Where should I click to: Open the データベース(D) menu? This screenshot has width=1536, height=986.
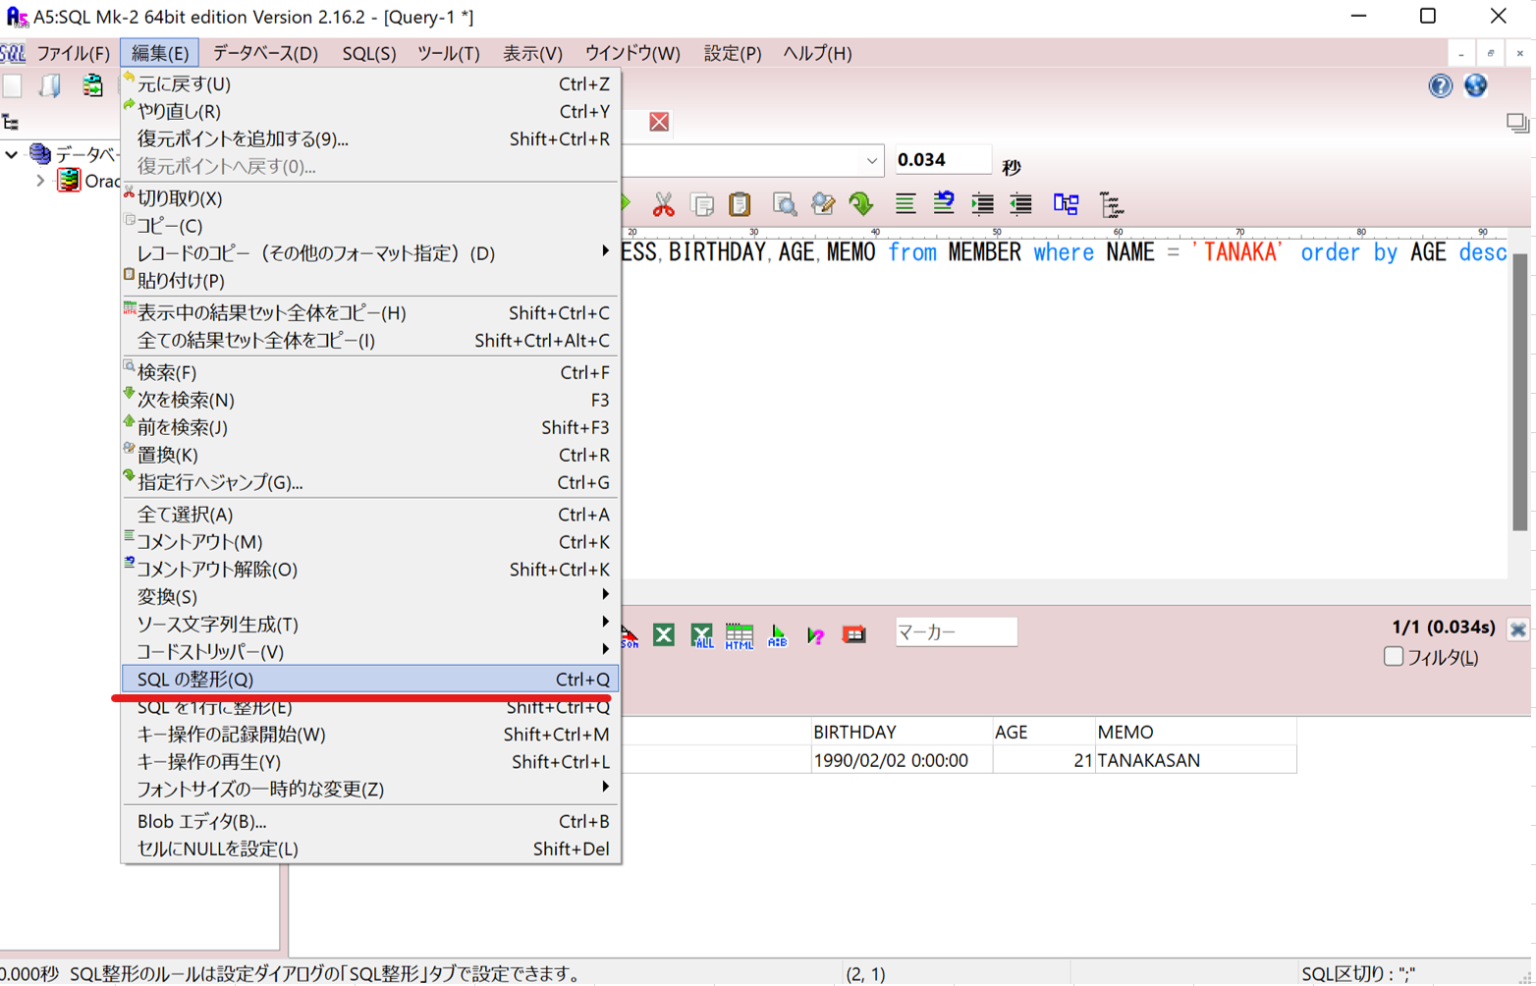pos(264,53)
